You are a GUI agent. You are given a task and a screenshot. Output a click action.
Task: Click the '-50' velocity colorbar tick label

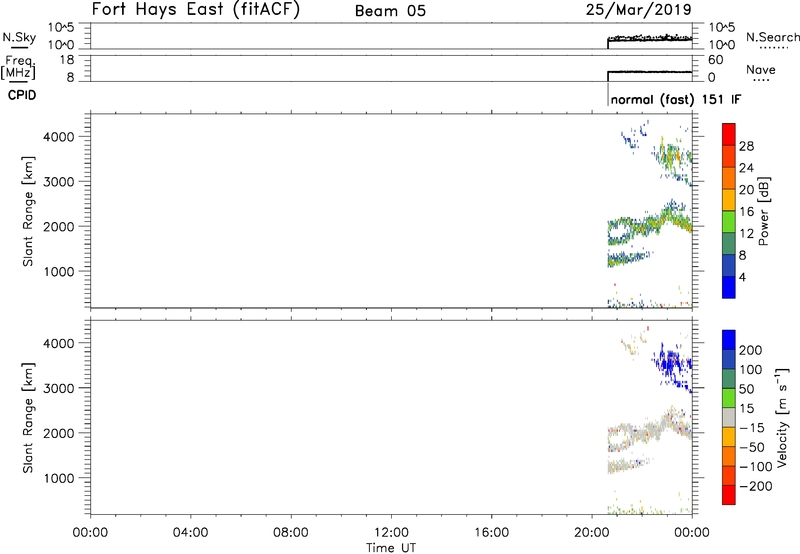(x=752, y=447)
